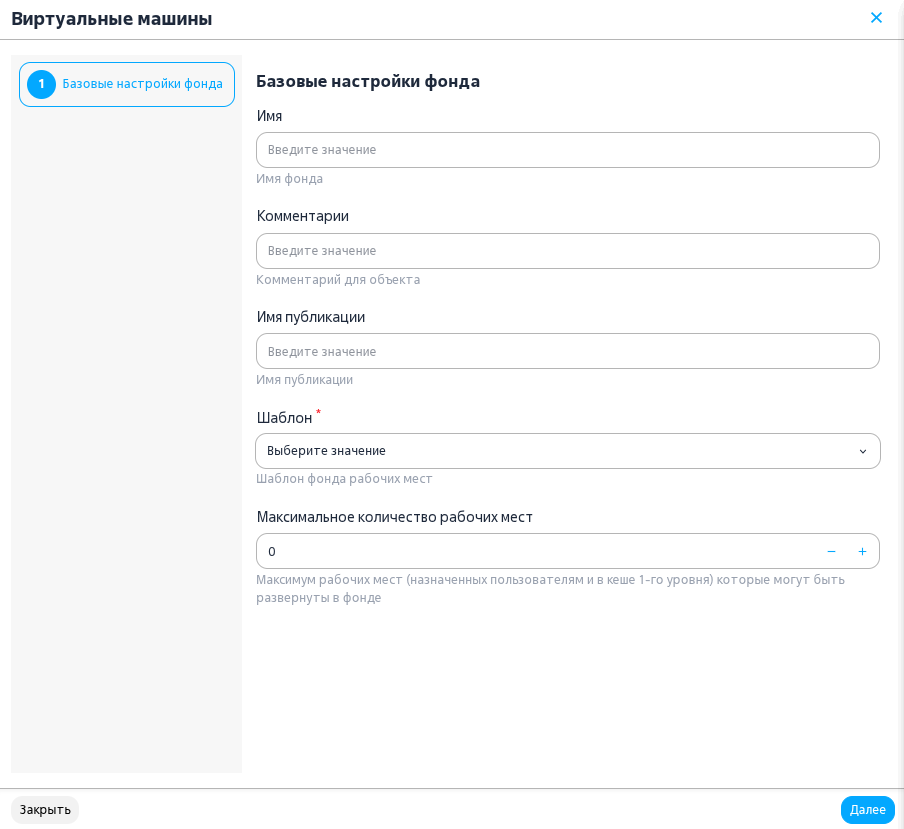Click the Базовые настройки фонда heading
Image resolution: width=904 pixels, height=829 pixels.
(368, 81)
